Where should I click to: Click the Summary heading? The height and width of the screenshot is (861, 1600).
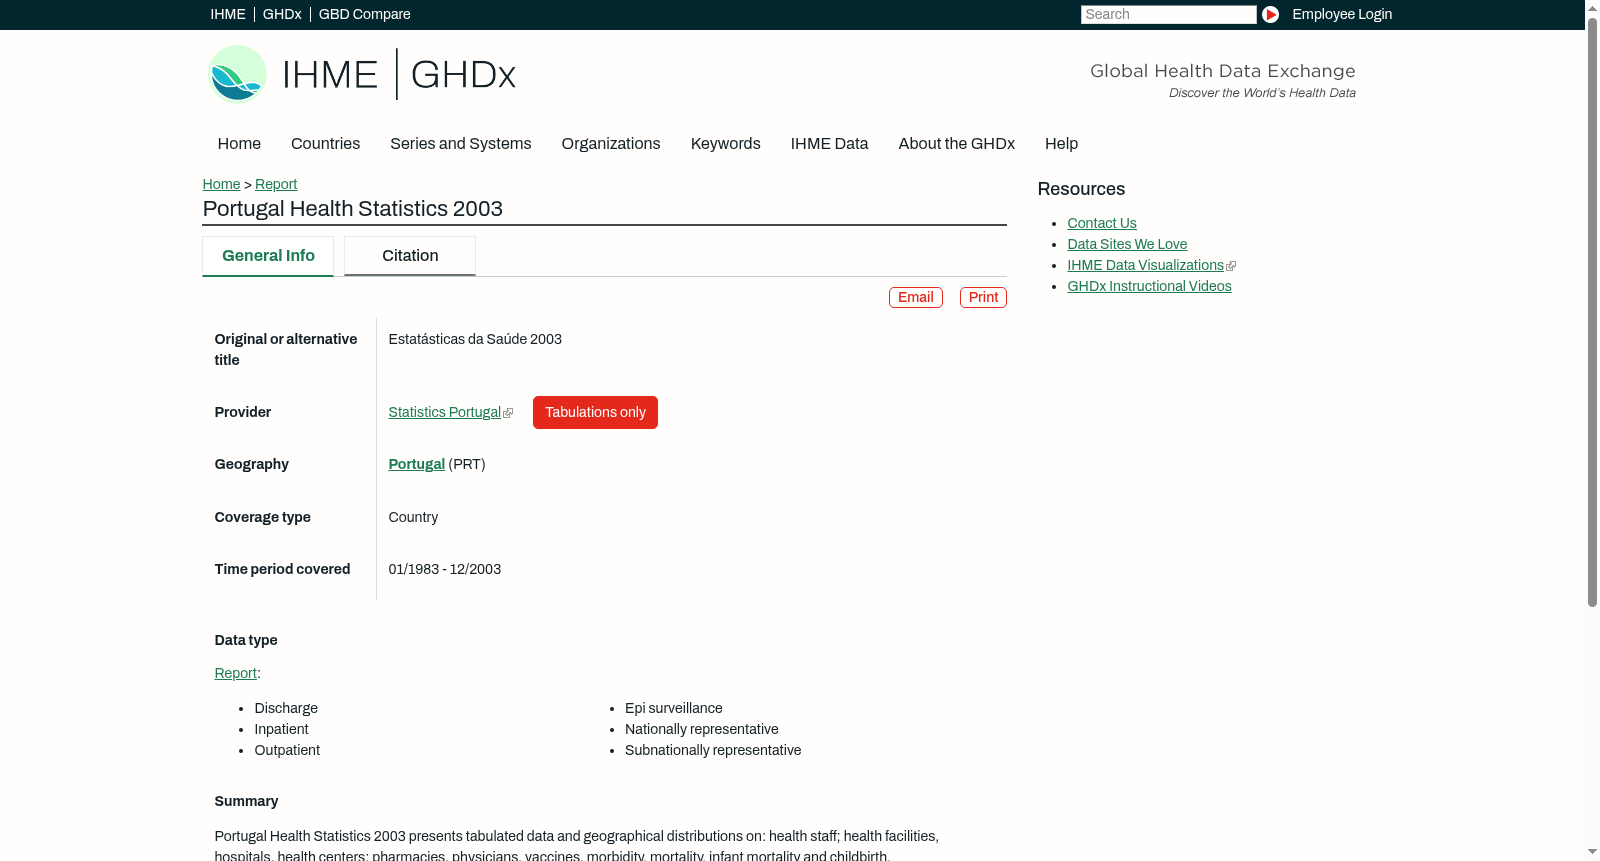pyautogui.click(x=246, y=801)
